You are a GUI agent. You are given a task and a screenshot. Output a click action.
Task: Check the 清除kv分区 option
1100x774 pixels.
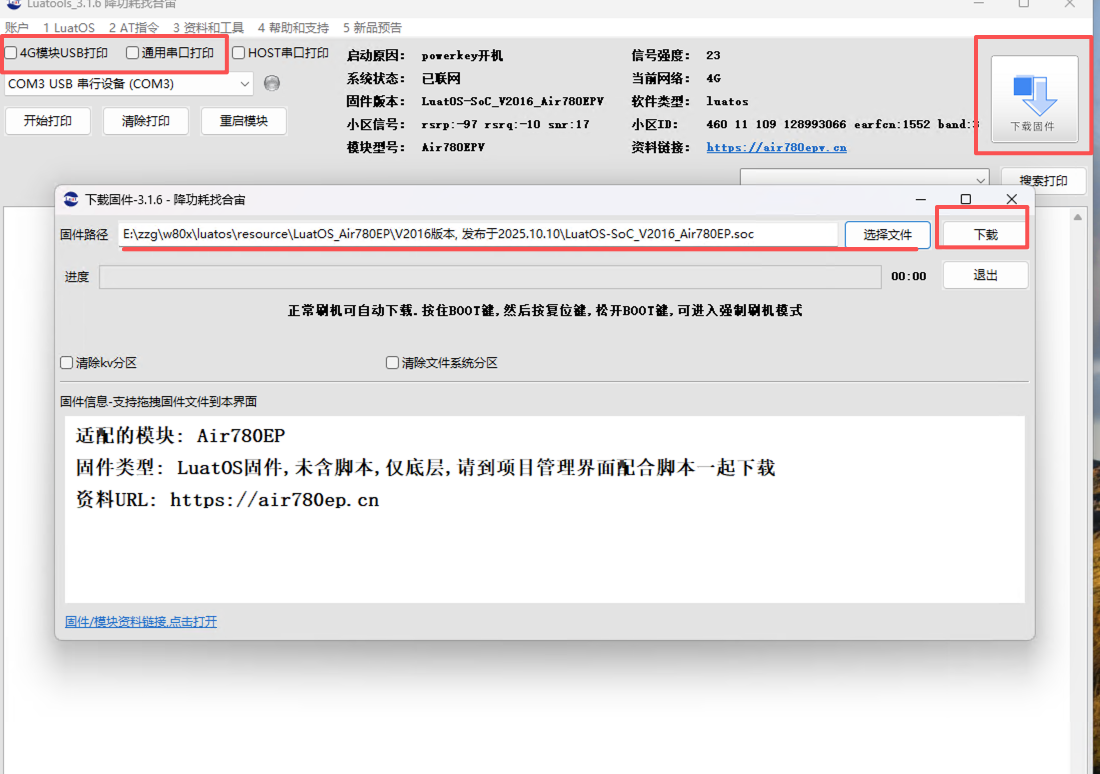66,363
